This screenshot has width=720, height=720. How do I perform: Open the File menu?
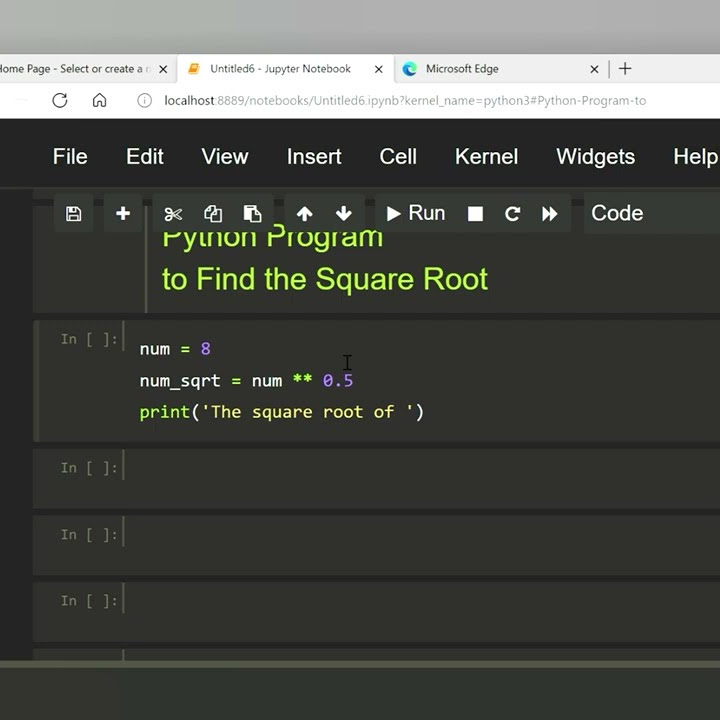pyautogui.click(x=70, y=157)
